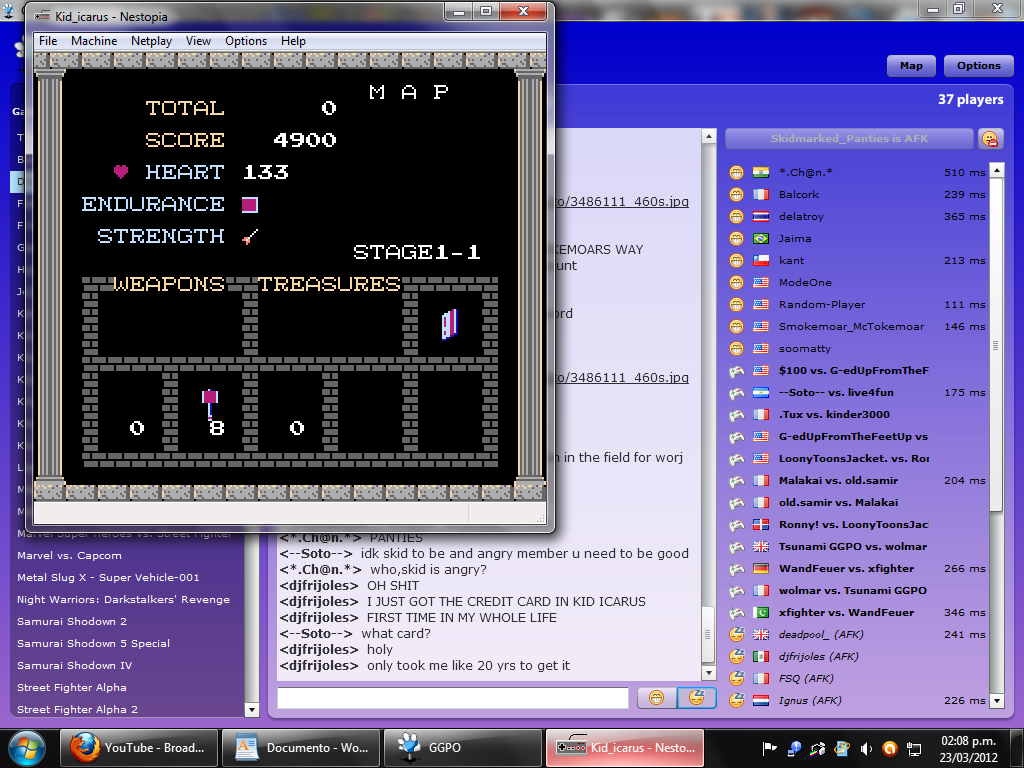1024x768 pixels.
Task: Click the Thailand flag in delatroy's row
Action: 761,217
